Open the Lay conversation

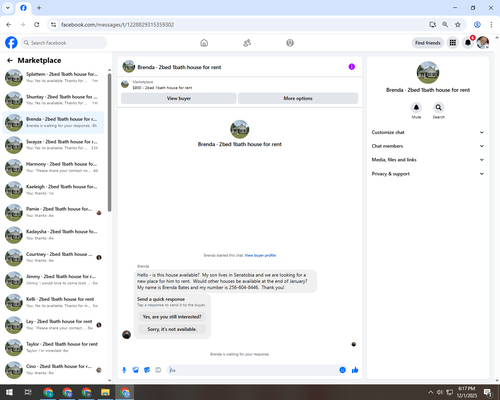(x=53, y=325)
